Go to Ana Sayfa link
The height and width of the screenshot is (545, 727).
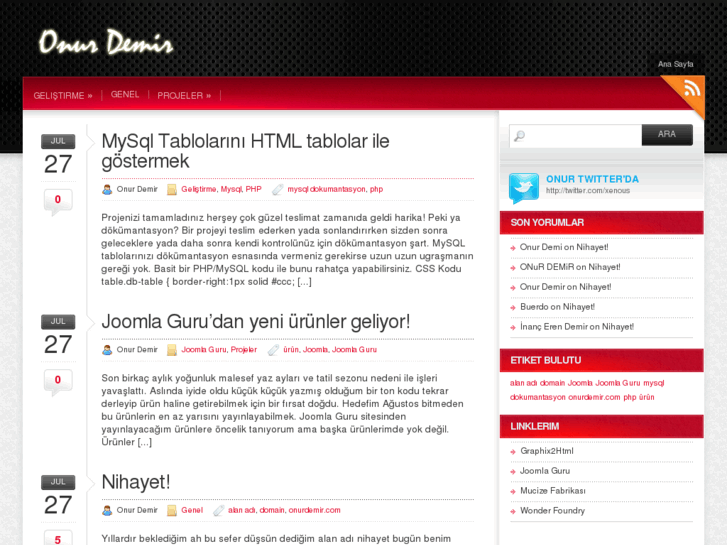point(676,64)
